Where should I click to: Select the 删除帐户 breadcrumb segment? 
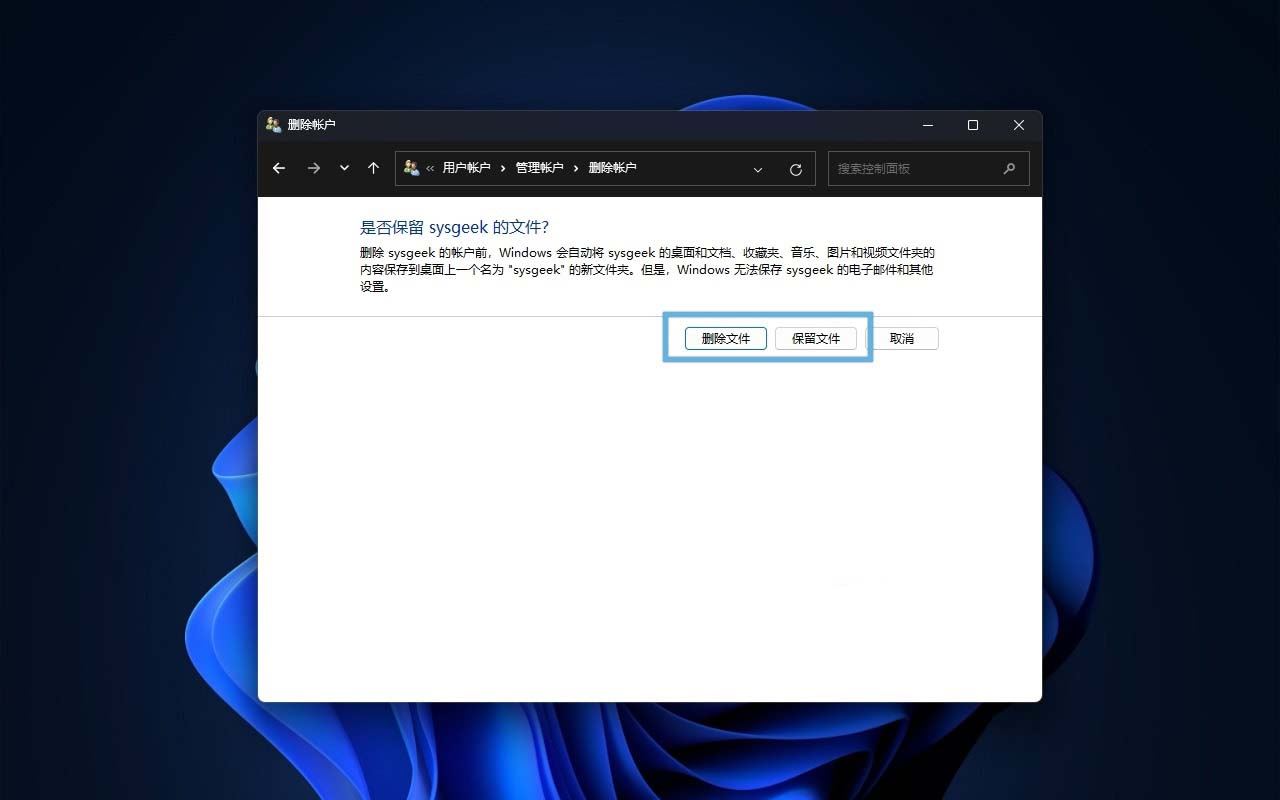[612, 168]
